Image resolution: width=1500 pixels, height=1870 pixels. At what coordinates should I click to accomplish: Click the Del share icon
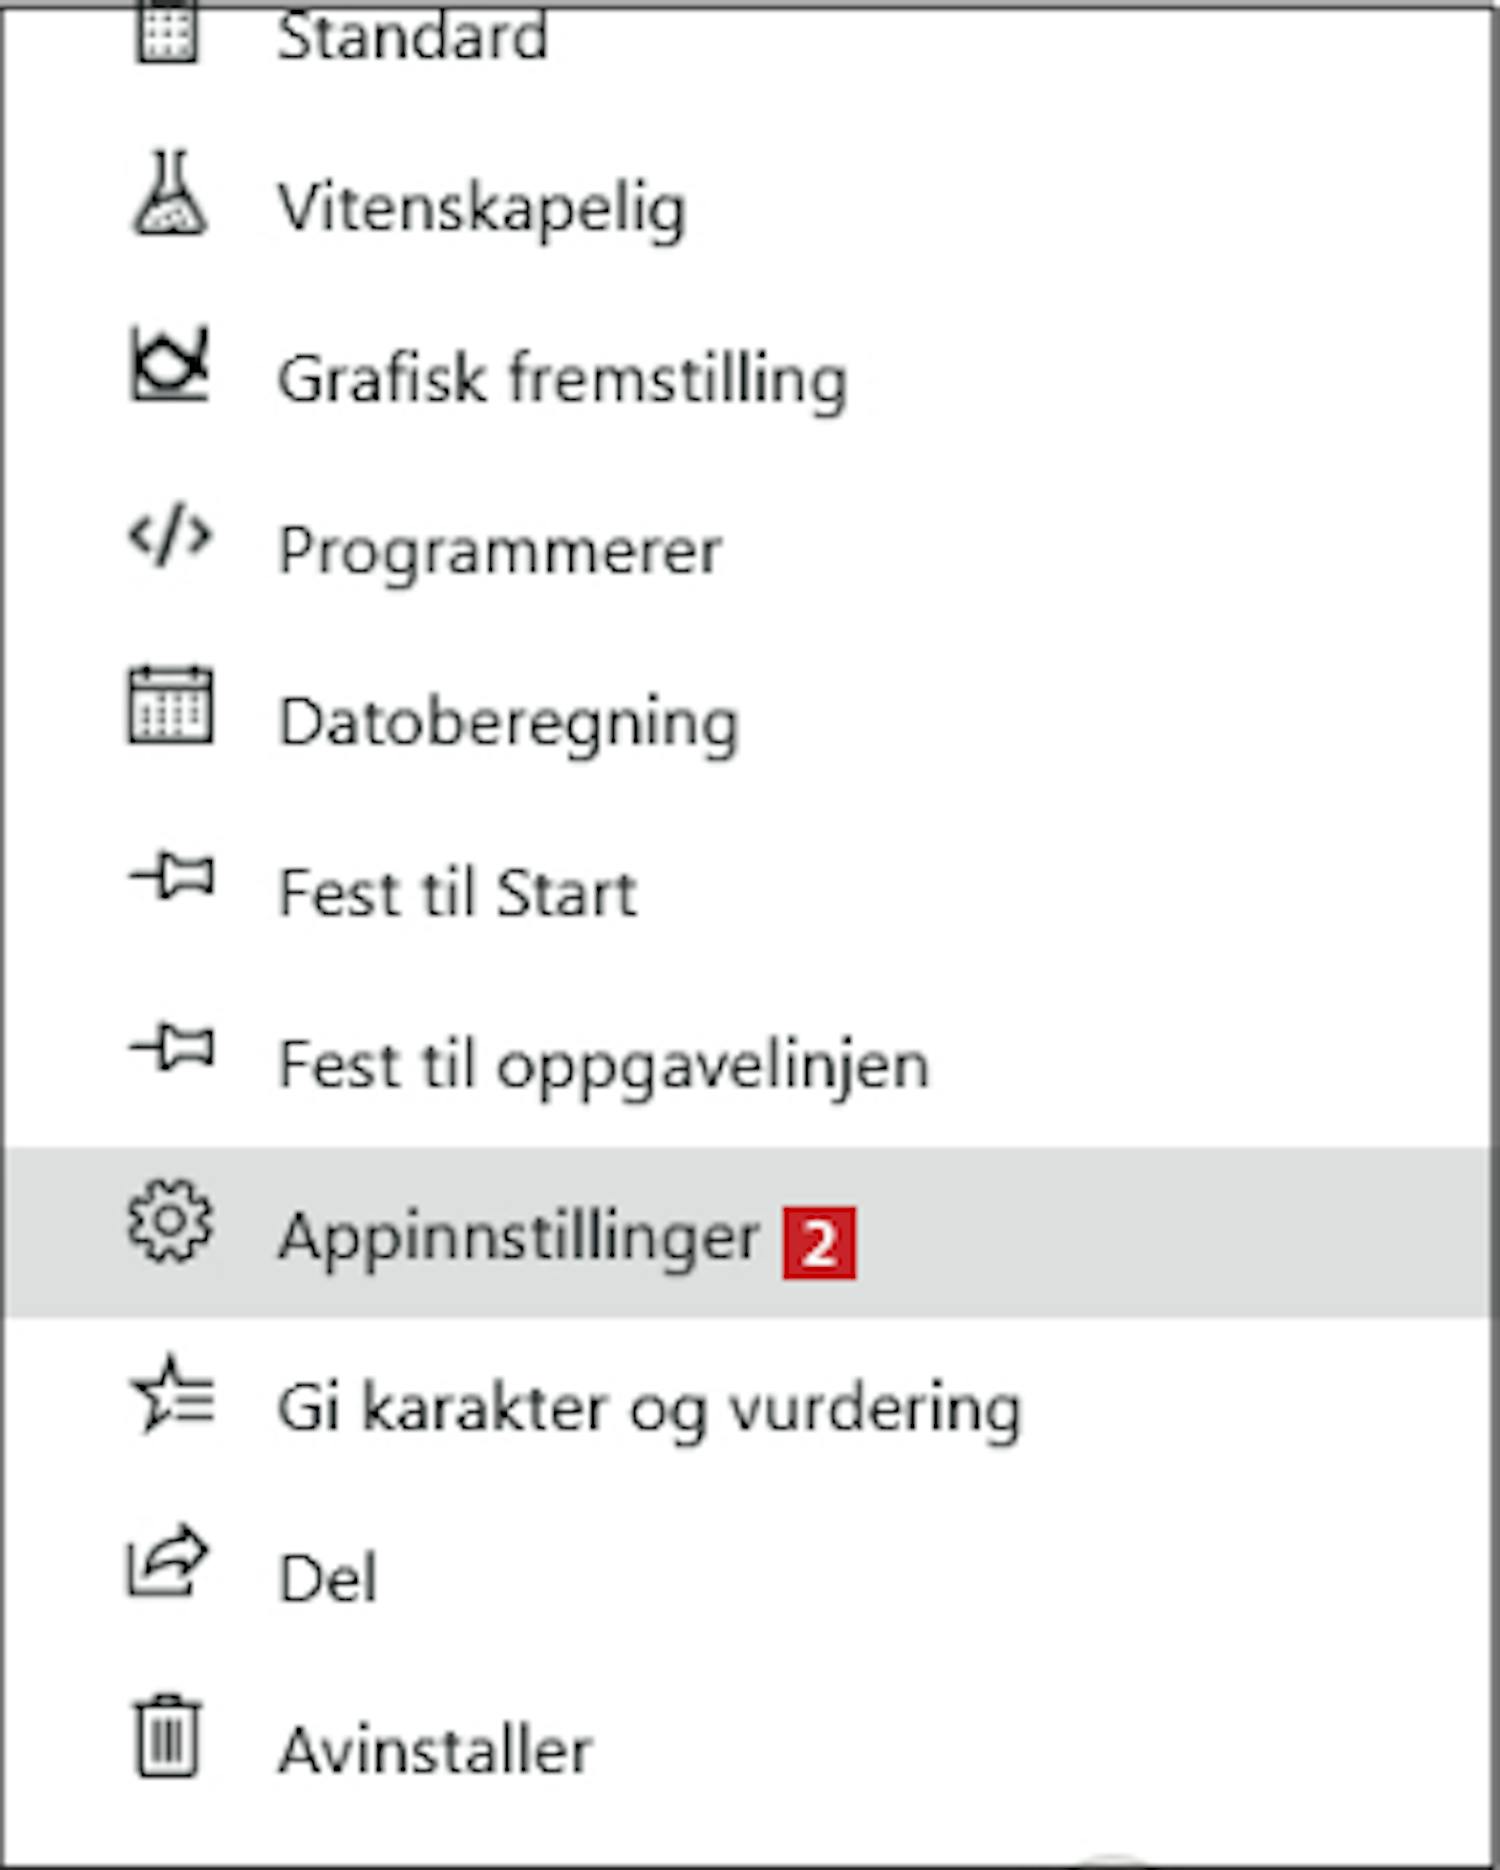[x=167, y=1561]
